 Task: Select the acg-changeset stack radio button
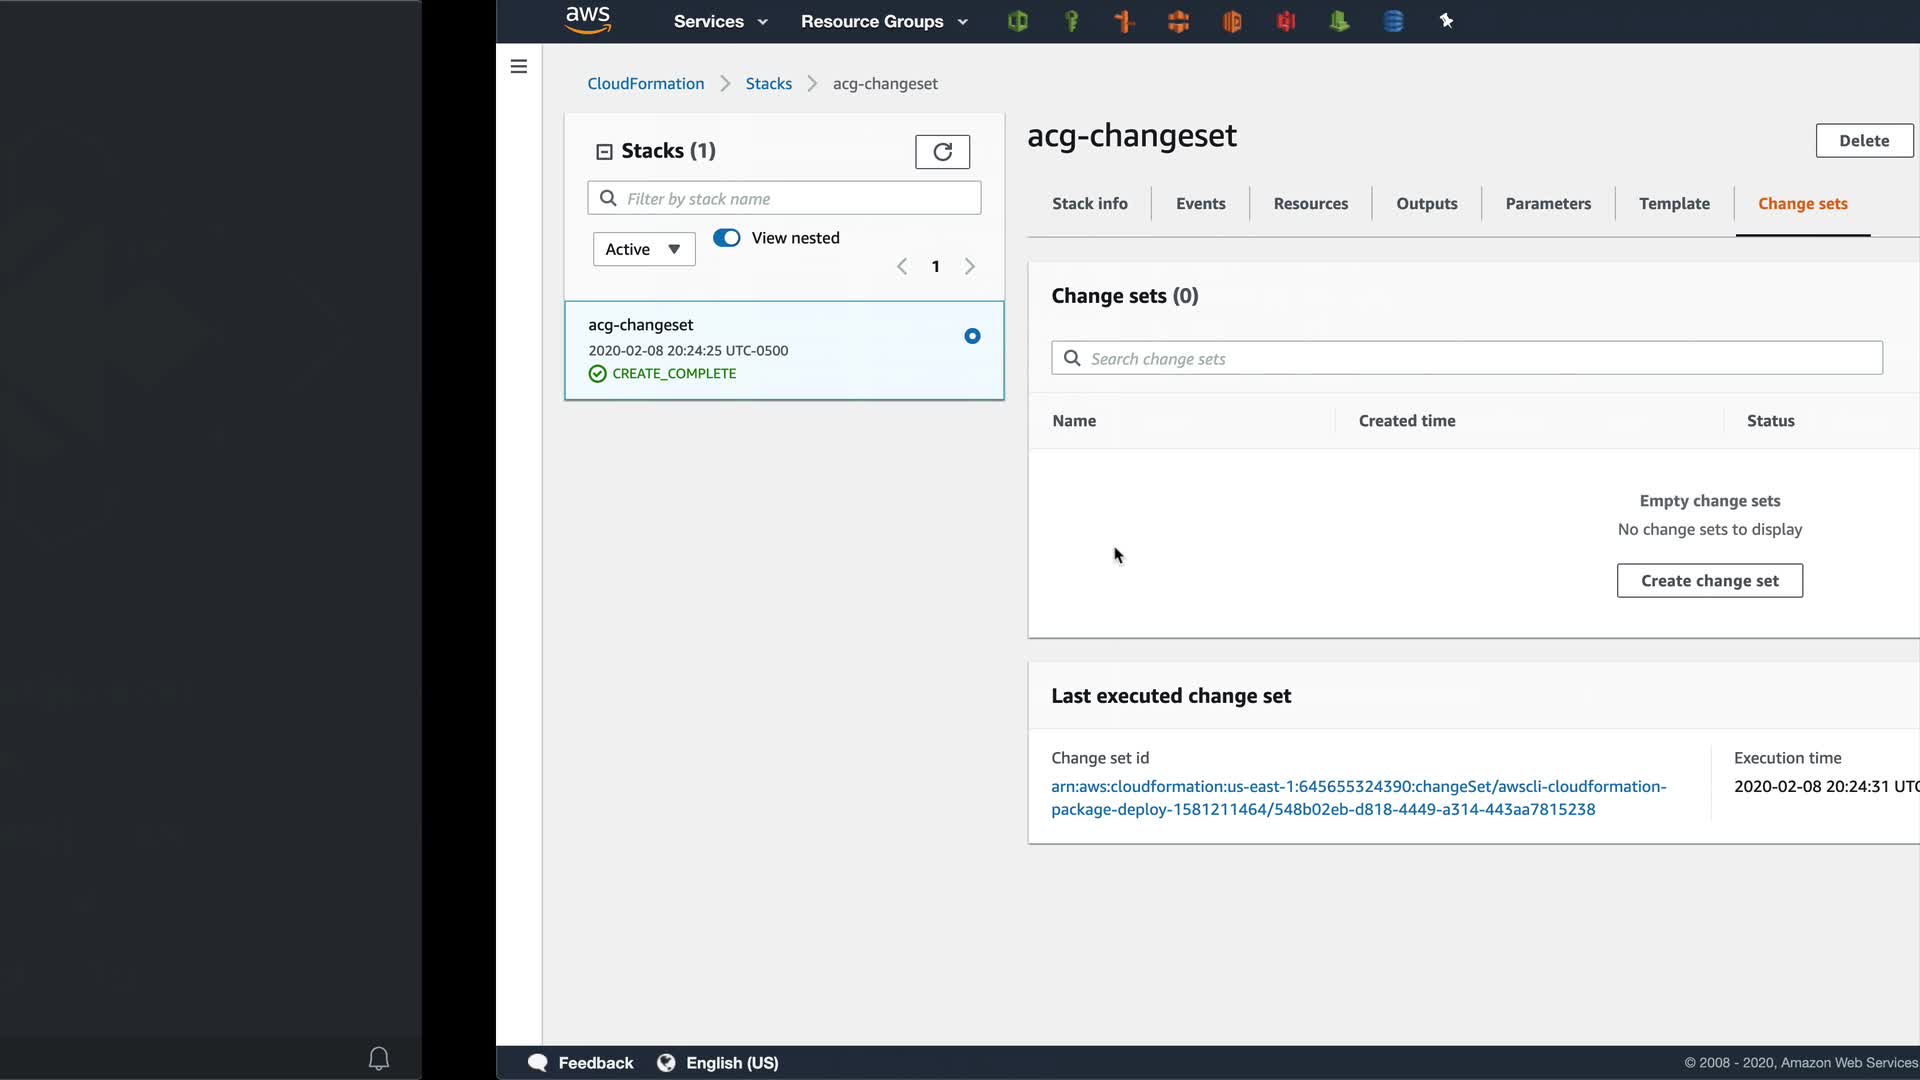[972, 336]
